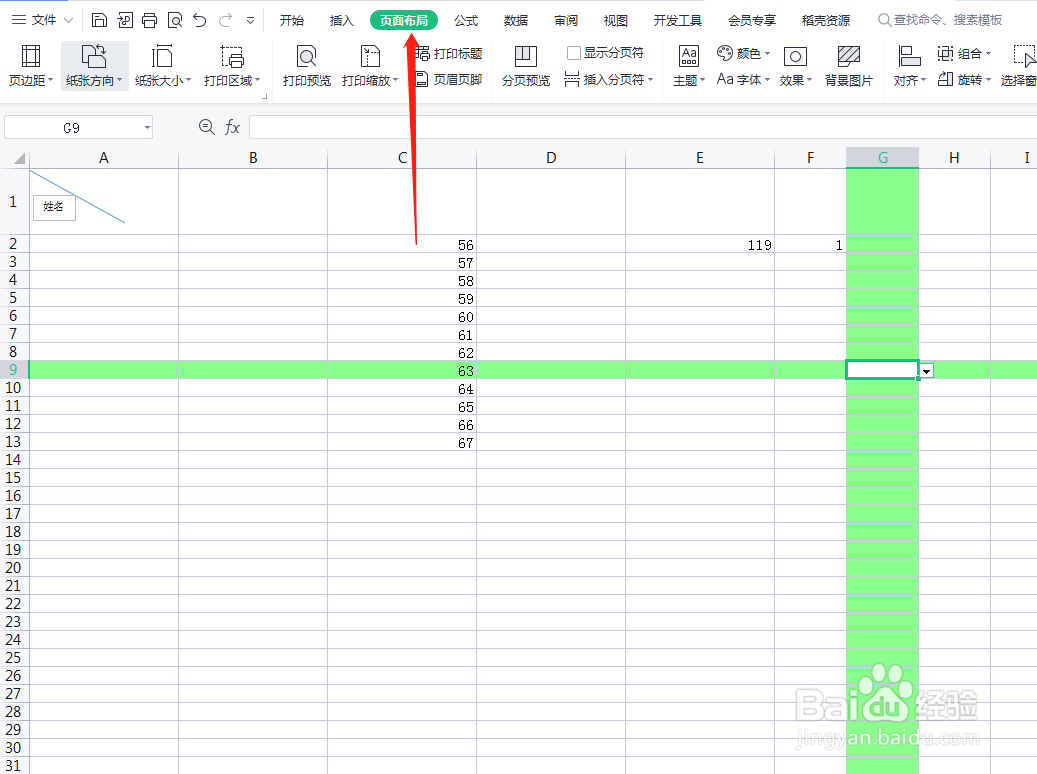Click the Print icon in quick access toolbar

[149, 21]
